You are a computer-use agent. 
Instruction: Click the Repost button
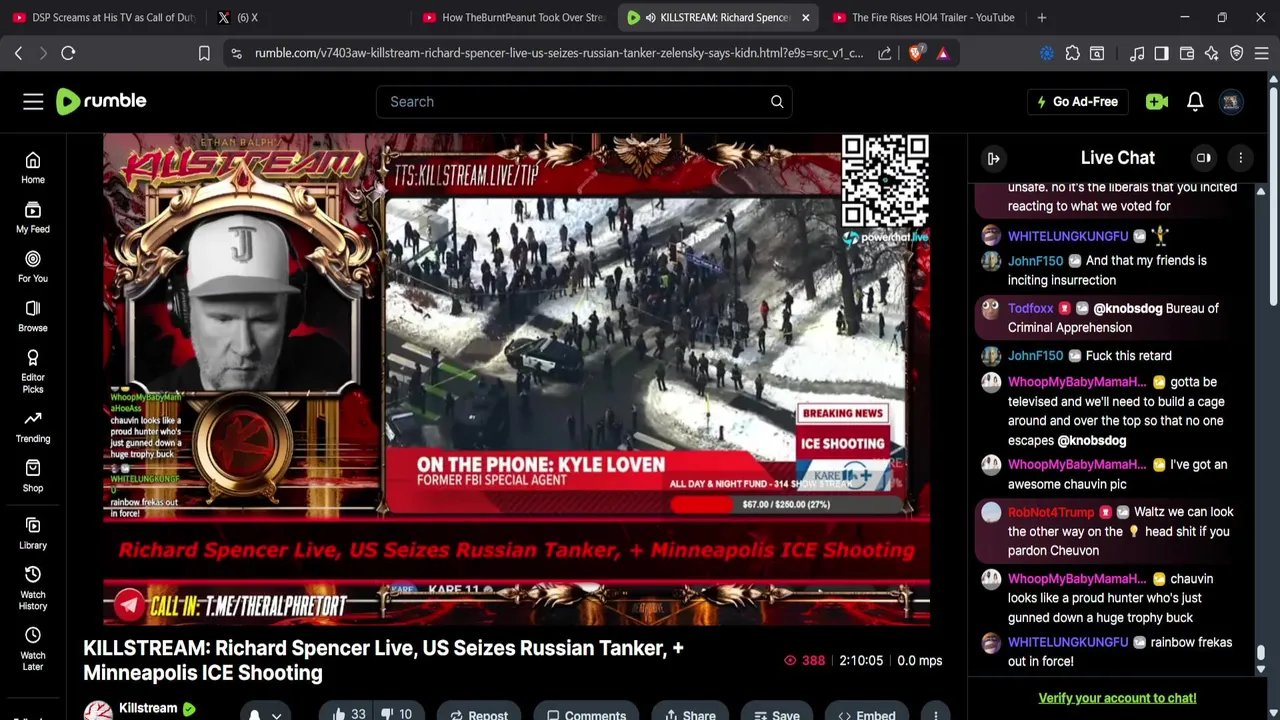479,714
